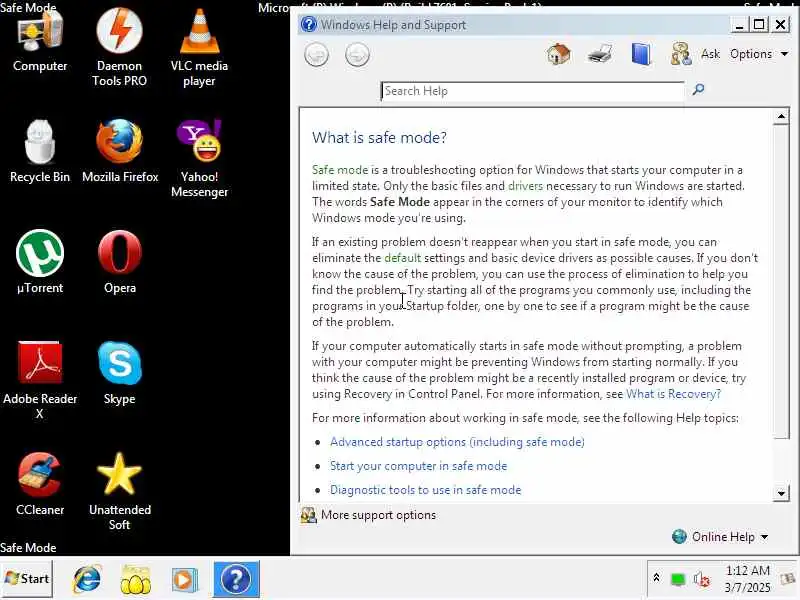Go forward in Help and Support

click(357, 55)
